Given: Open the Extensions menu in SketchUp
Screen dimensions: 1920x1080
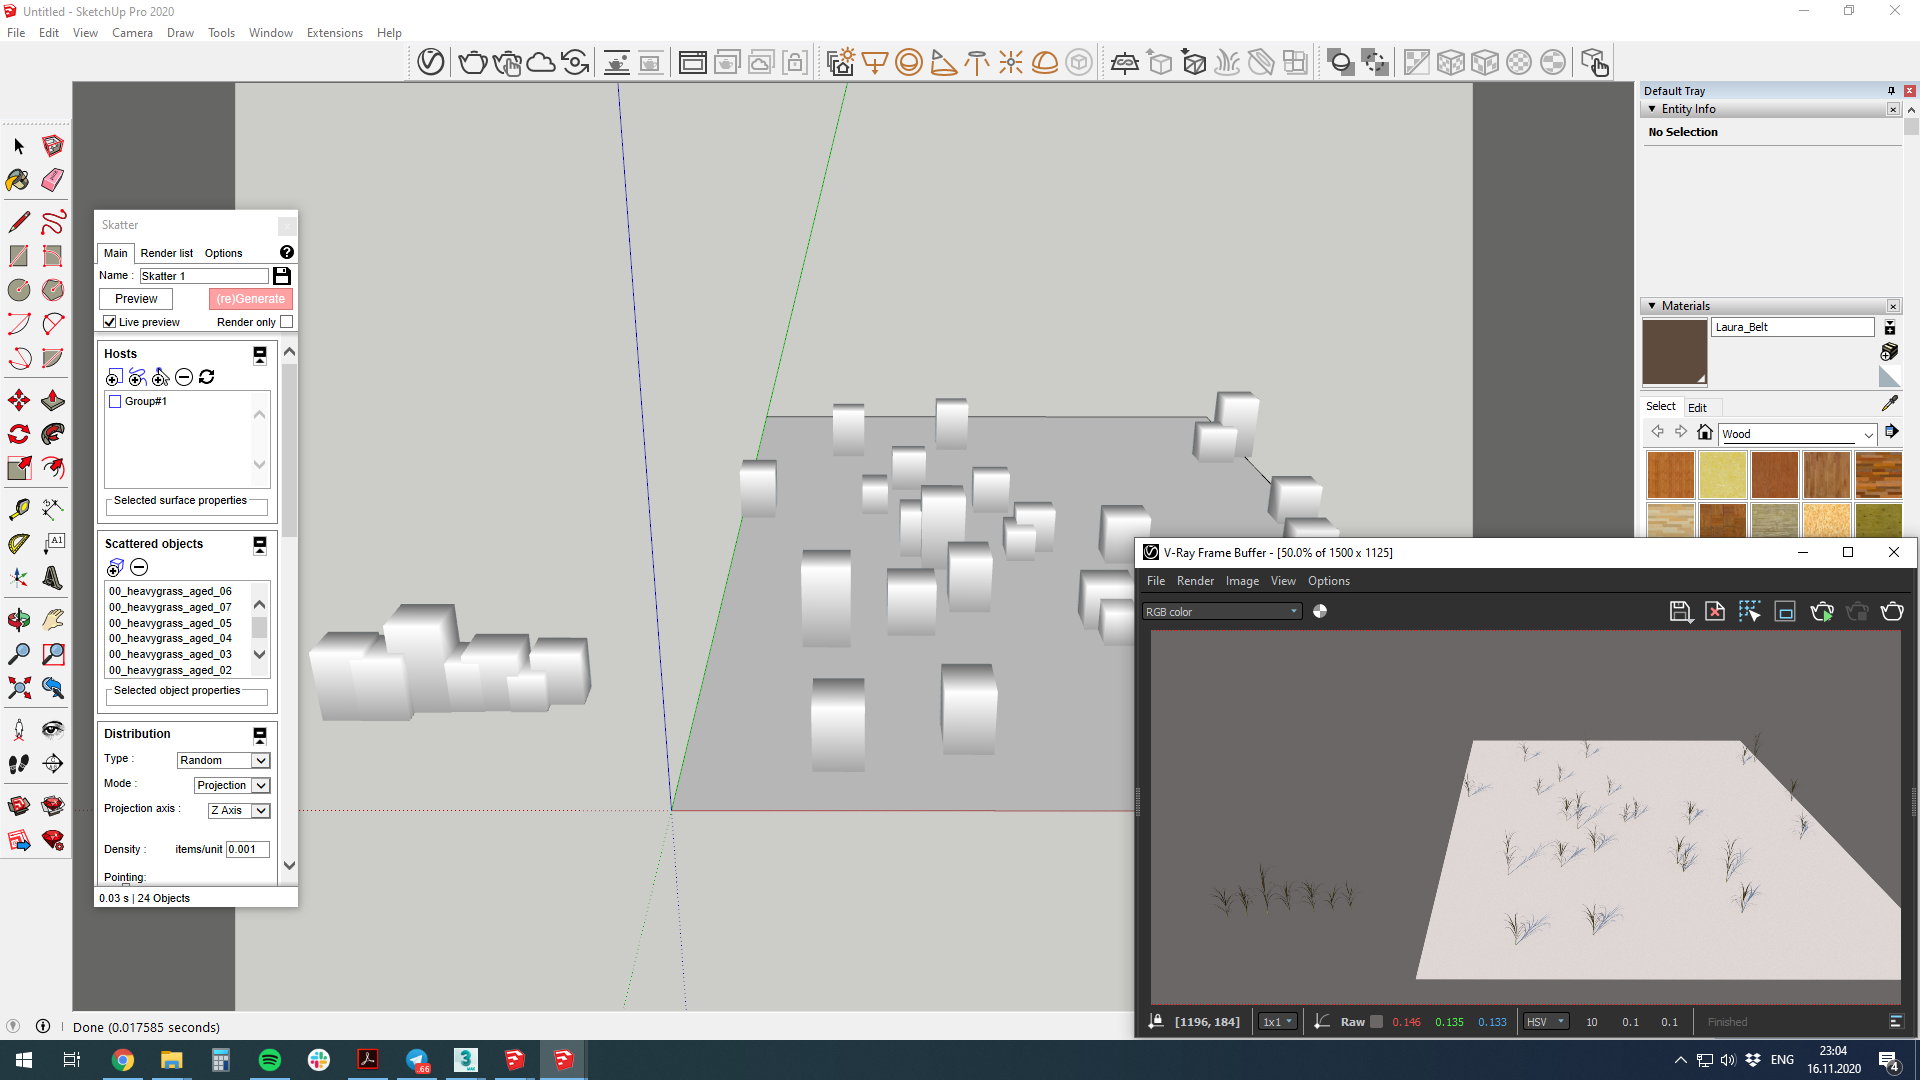Looking at the screenshot, I should coord(335,33).
